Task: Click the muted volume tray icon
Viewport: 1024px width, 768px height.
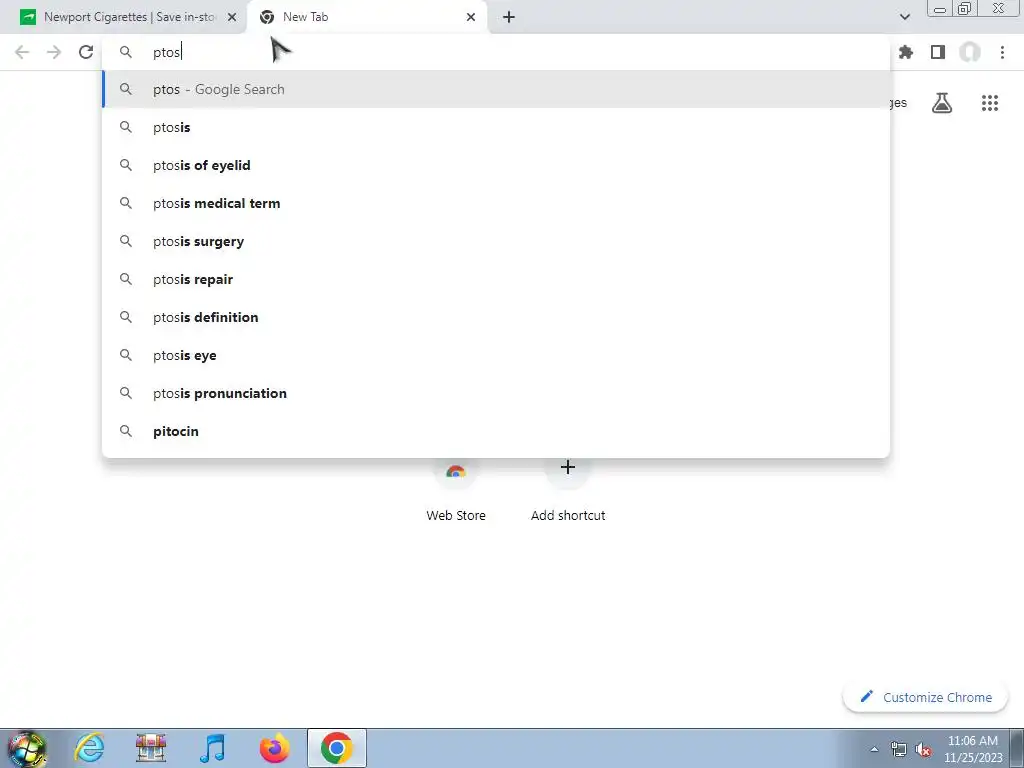Action: pos(923,749)
